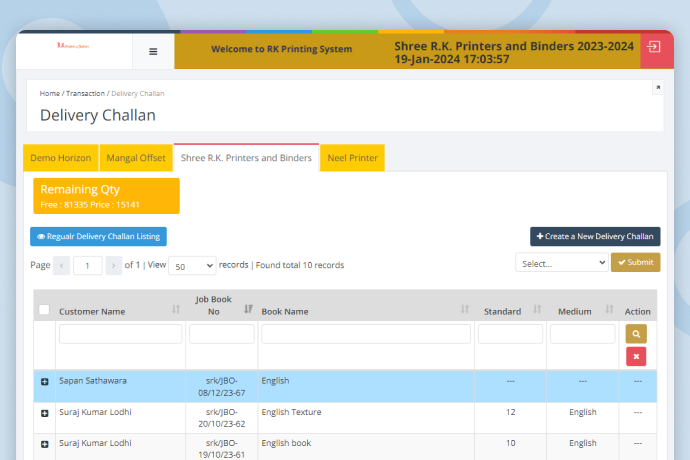Image resolution: width=690 pixels, height=460 pixels.
Task: Sort by Book Name column
Action: [464, 309]
